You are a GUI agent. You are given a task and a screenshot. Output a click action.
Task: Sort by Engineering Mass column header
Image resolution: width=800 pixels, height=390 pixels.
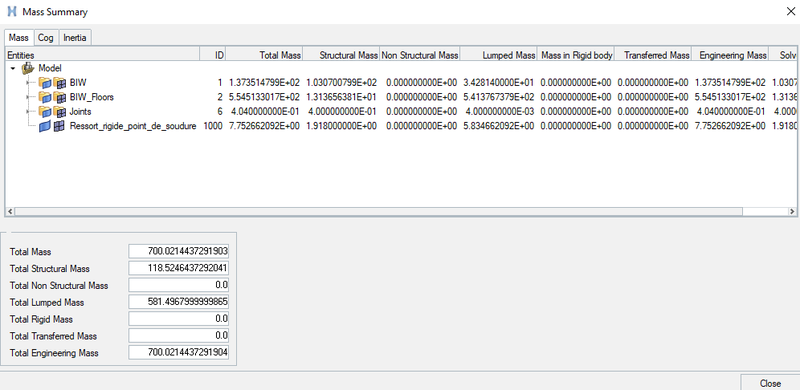(731, 55)
